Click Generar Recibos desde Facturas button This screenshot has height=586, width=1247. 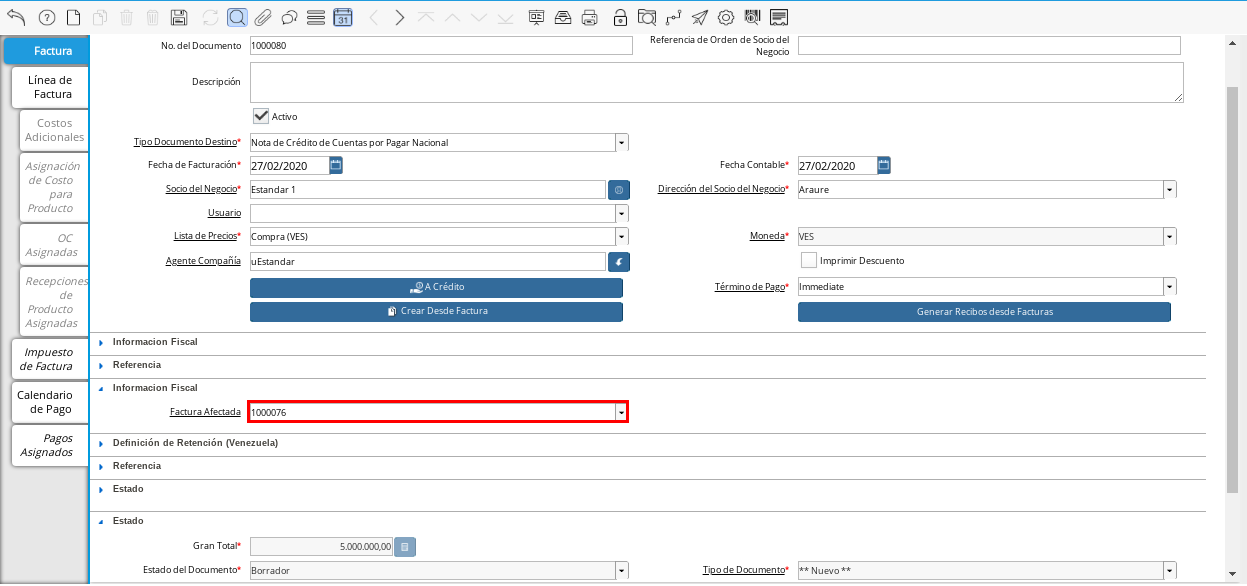(x=984, y=311)
